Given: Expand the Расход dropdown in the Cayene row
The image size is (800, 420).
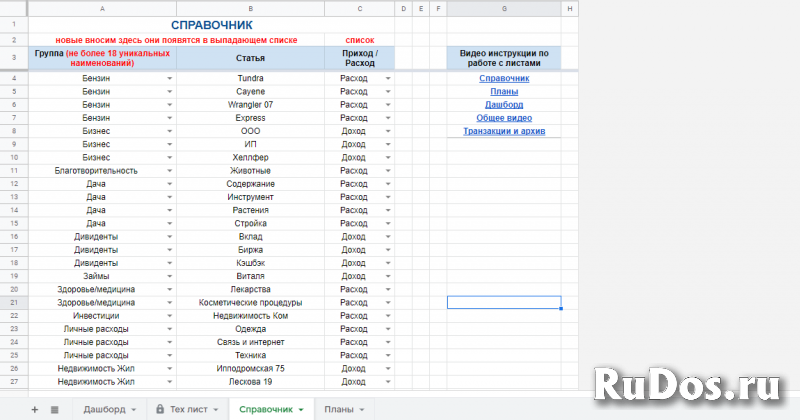Looking at the screenshot, I should pos(387,91).
